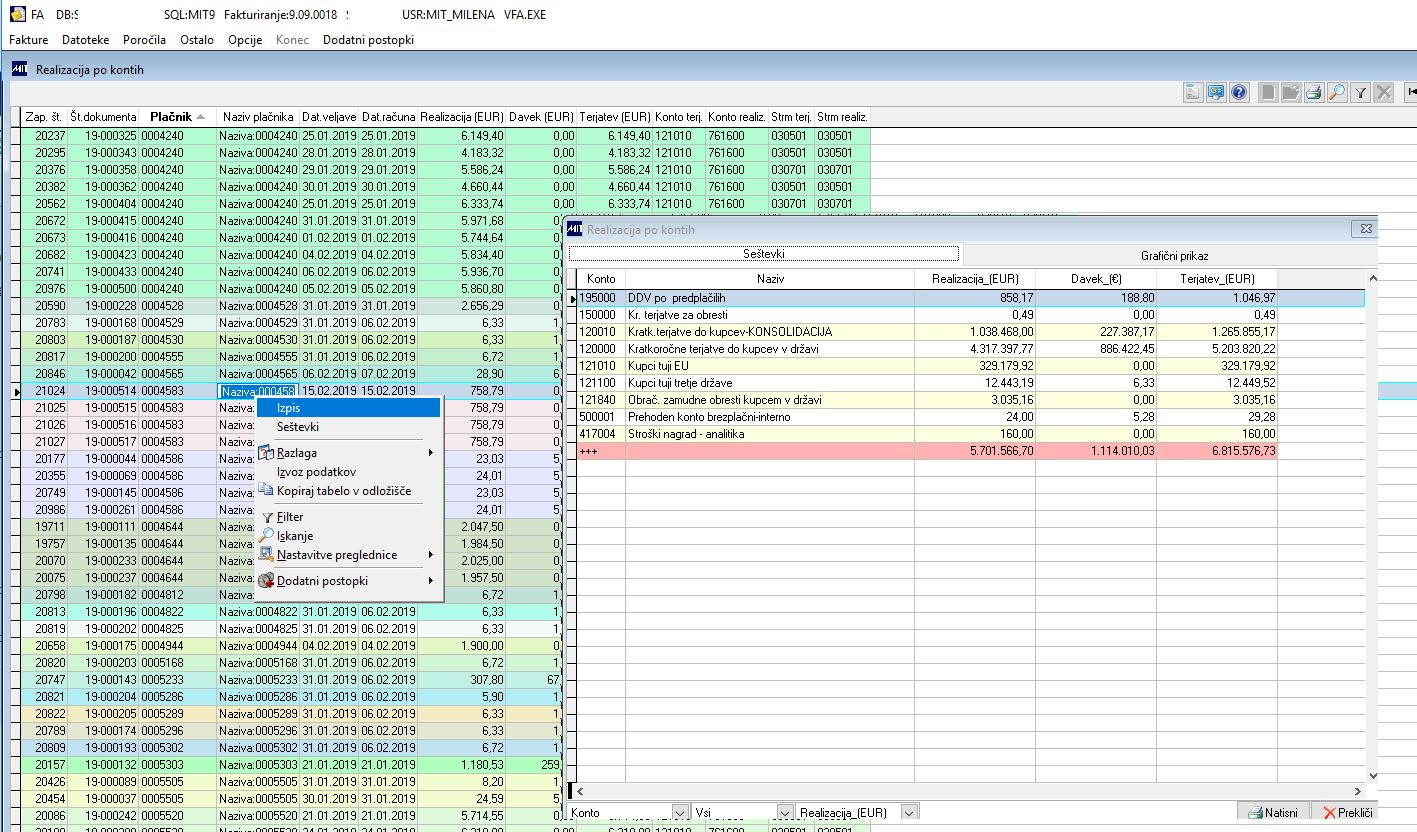Open the Vsi dropdown list

click(x=783, y=813)
